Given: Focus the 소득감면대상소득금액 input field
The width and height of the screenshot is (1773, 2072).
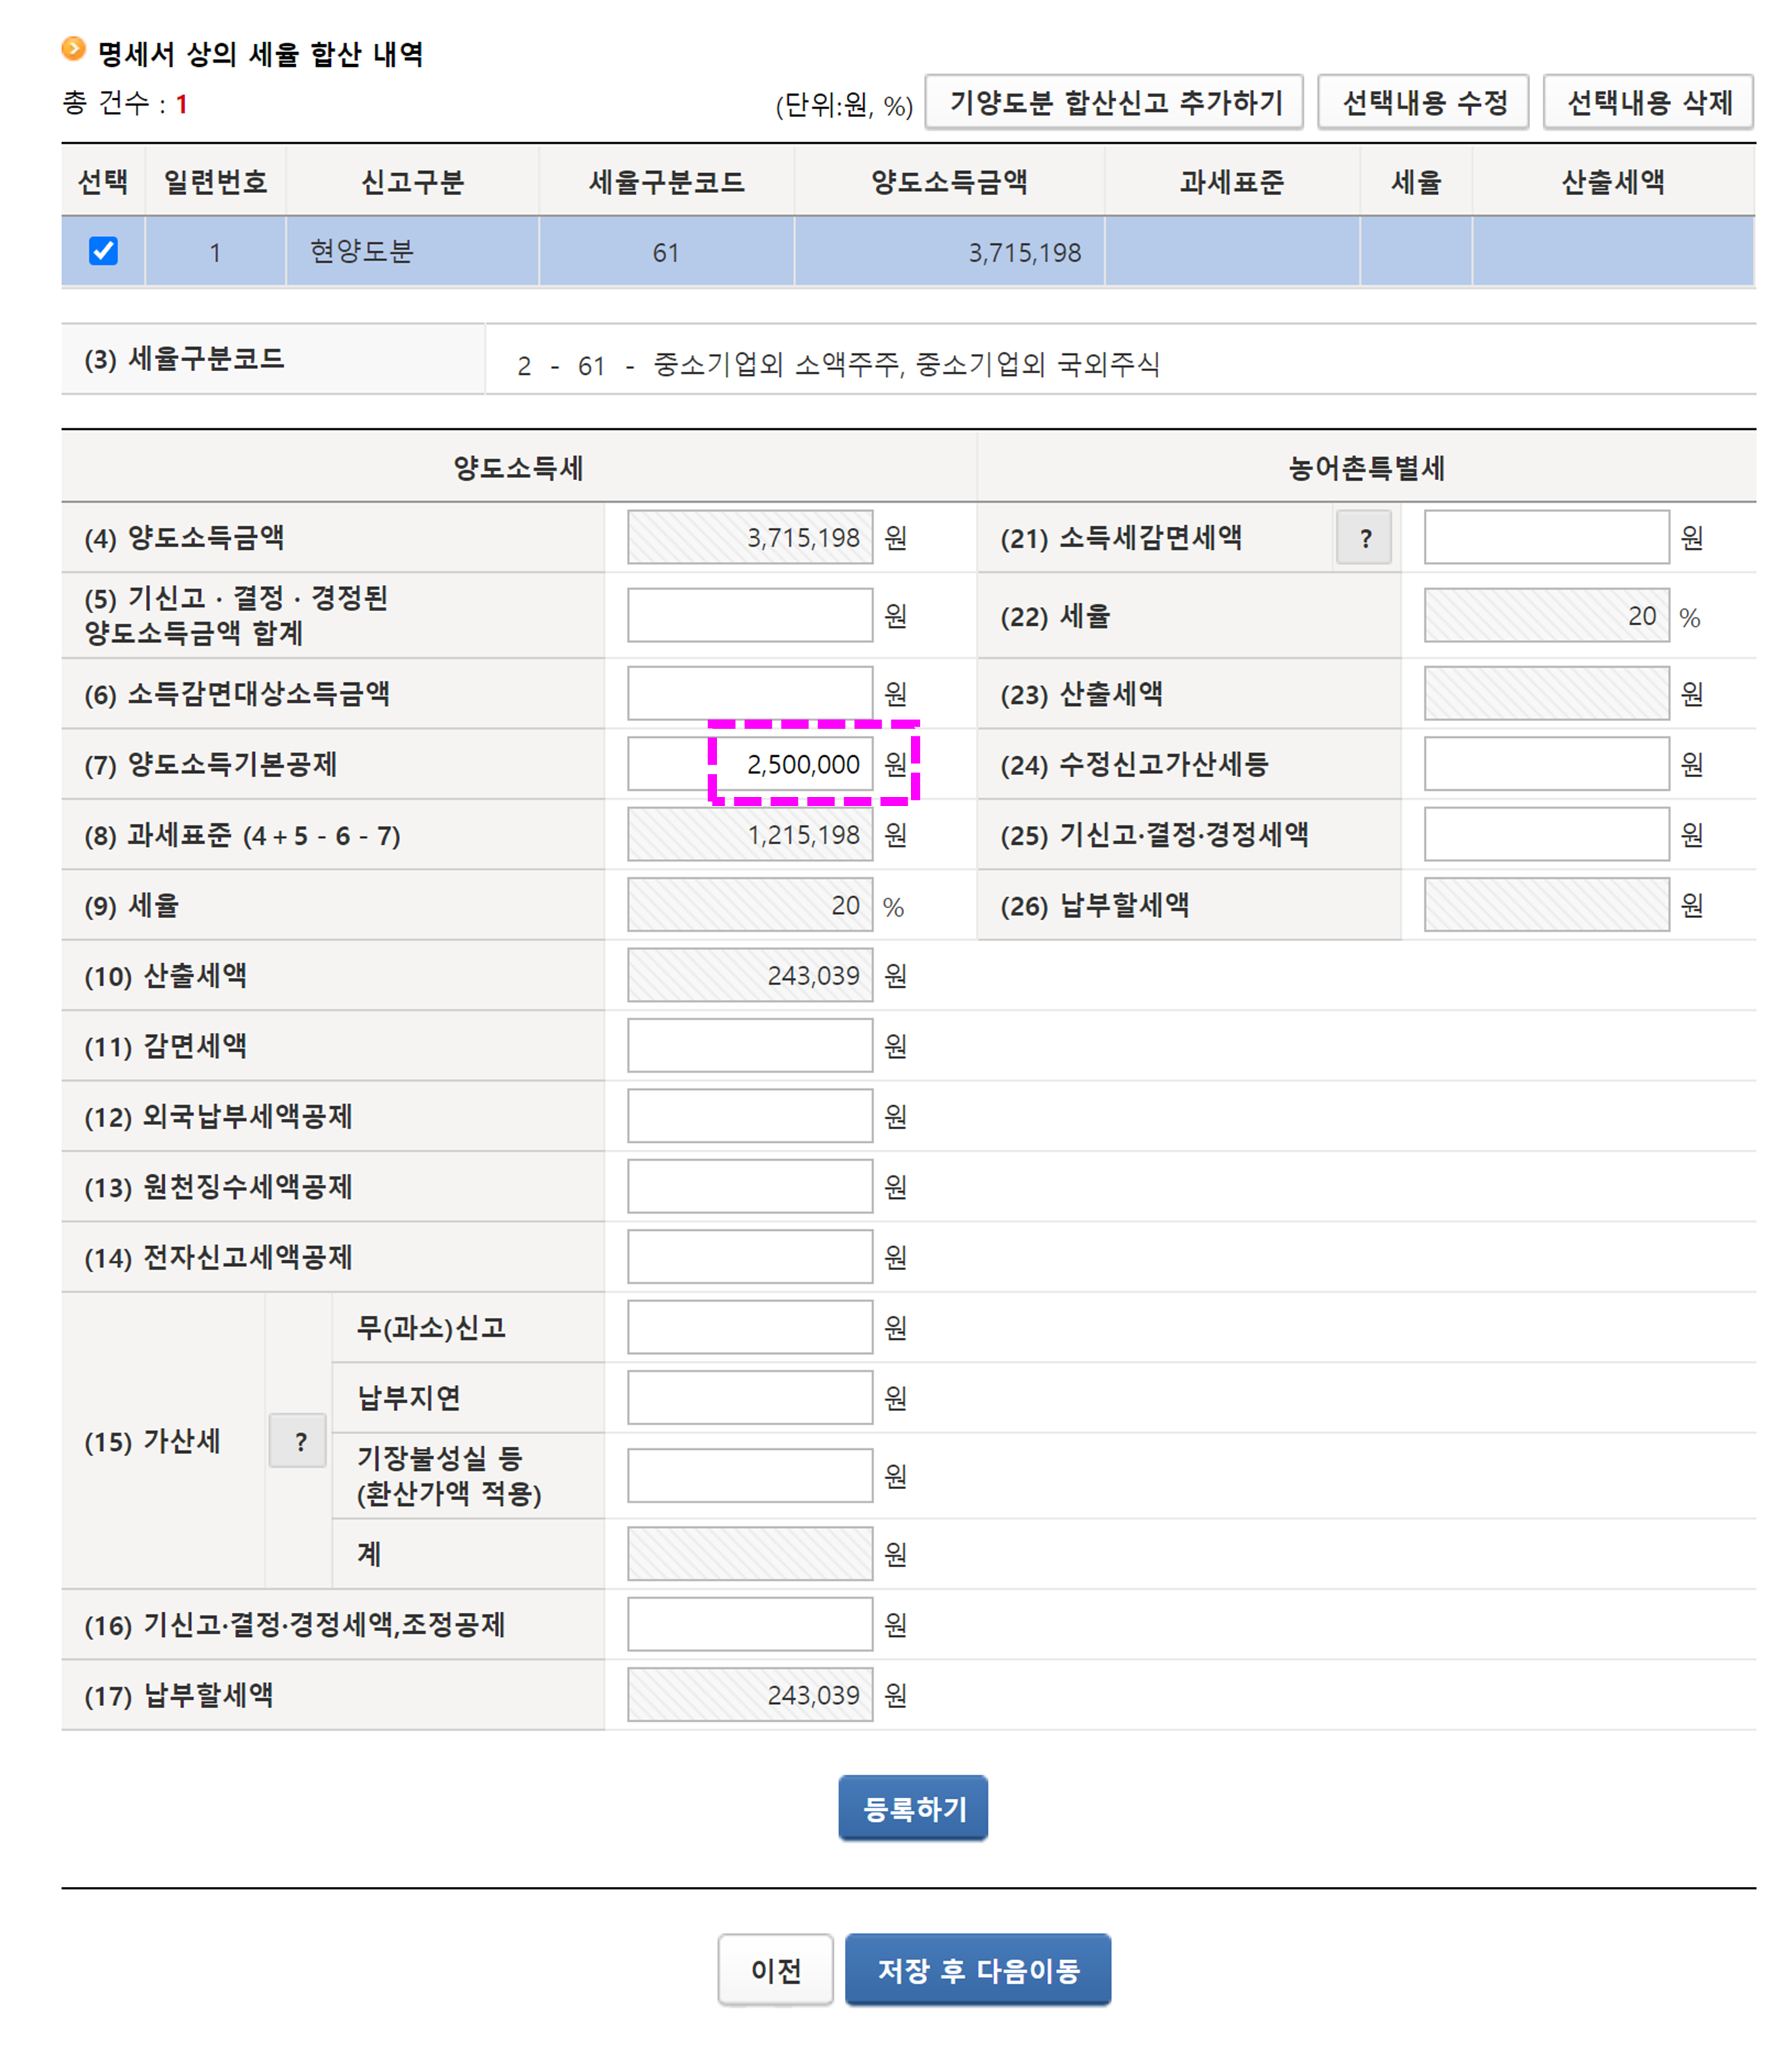Looking at the screenshot, I should click(x=749, y=693).
